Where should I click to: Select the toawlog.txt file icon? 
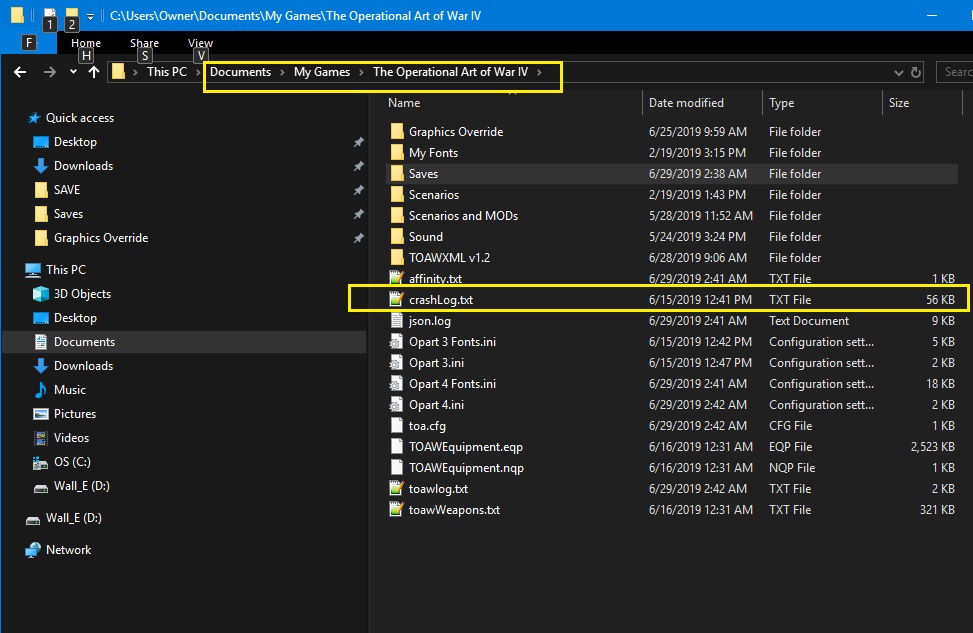coord(397,488)
